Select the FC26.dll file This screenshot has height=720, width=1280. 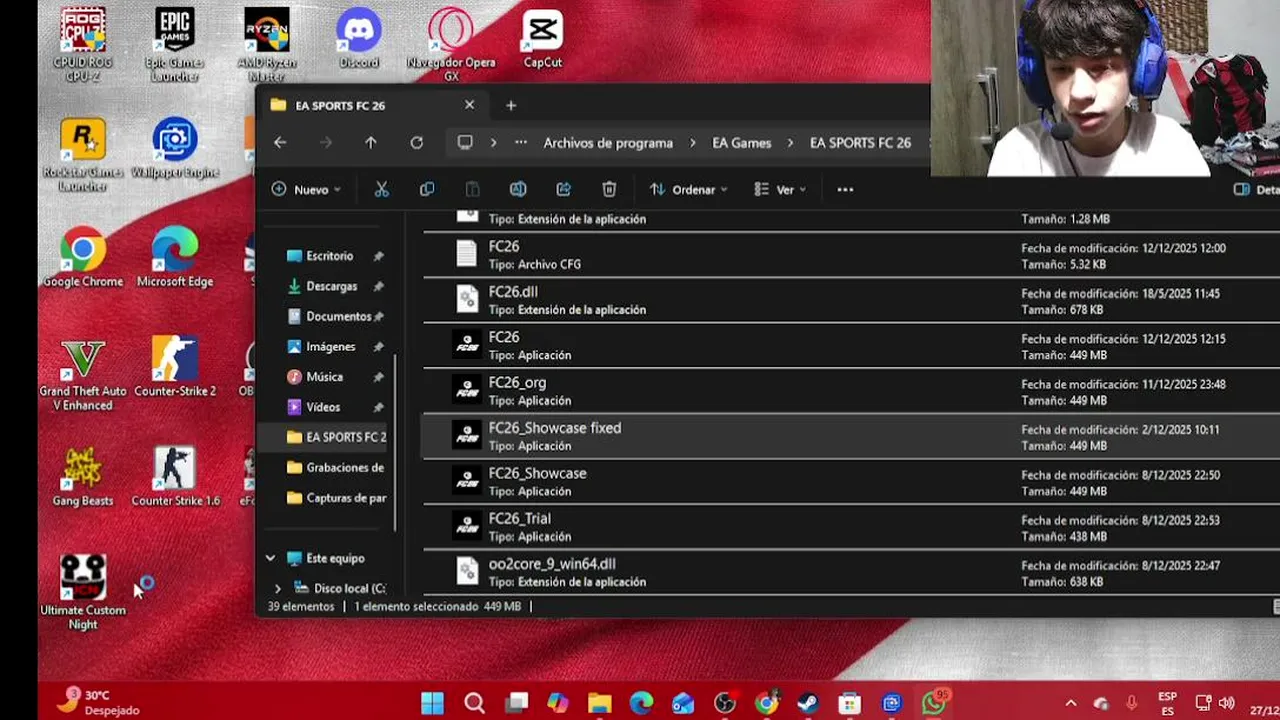coord(851,300)
